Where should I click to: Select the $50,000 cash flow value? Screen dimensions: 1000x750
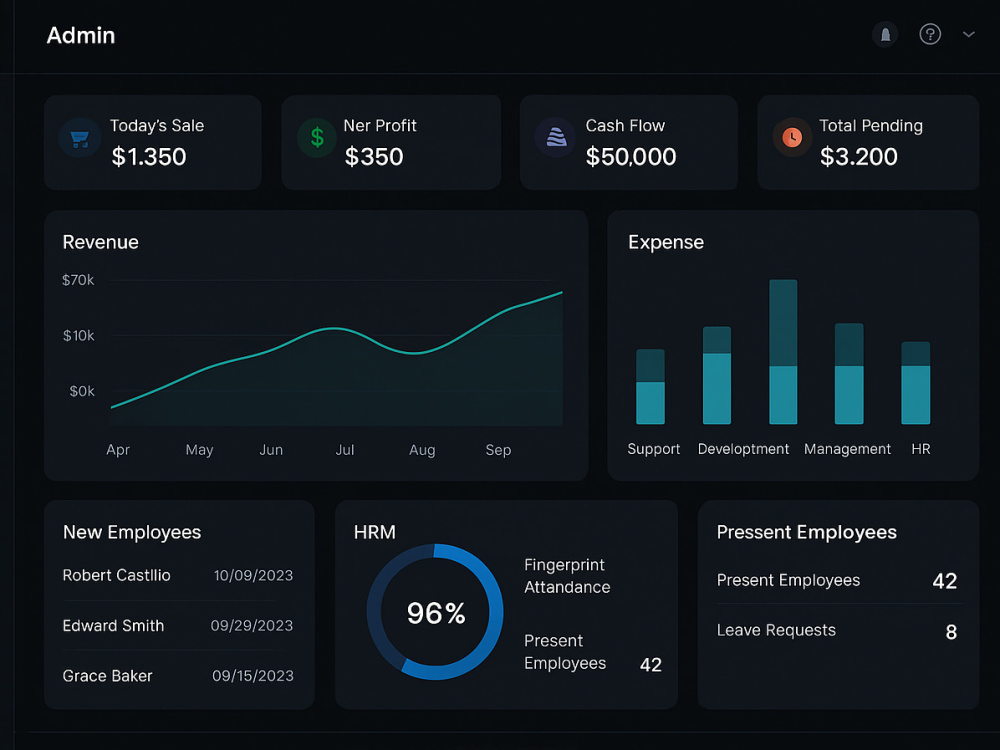(x=631, y=157)
